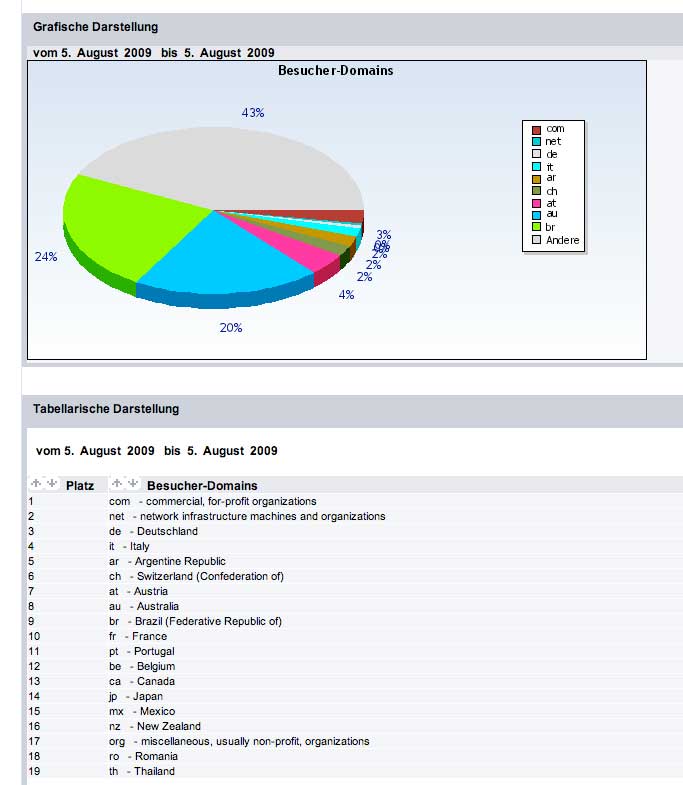Select the red com legend swatch
Image resolution: width=683 pixels, height=785 pixels.
(536, 129)
